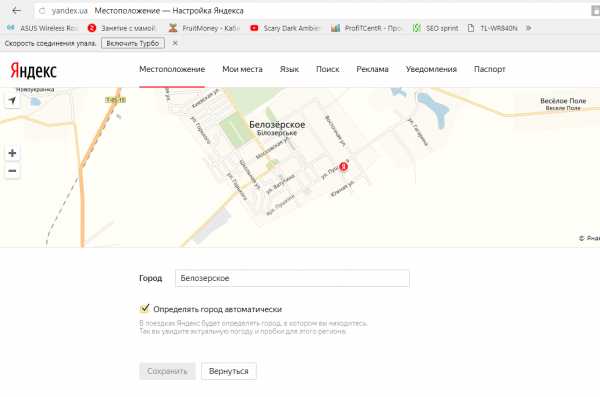Open the SEO sprint bookmark

tap(435, 28)
